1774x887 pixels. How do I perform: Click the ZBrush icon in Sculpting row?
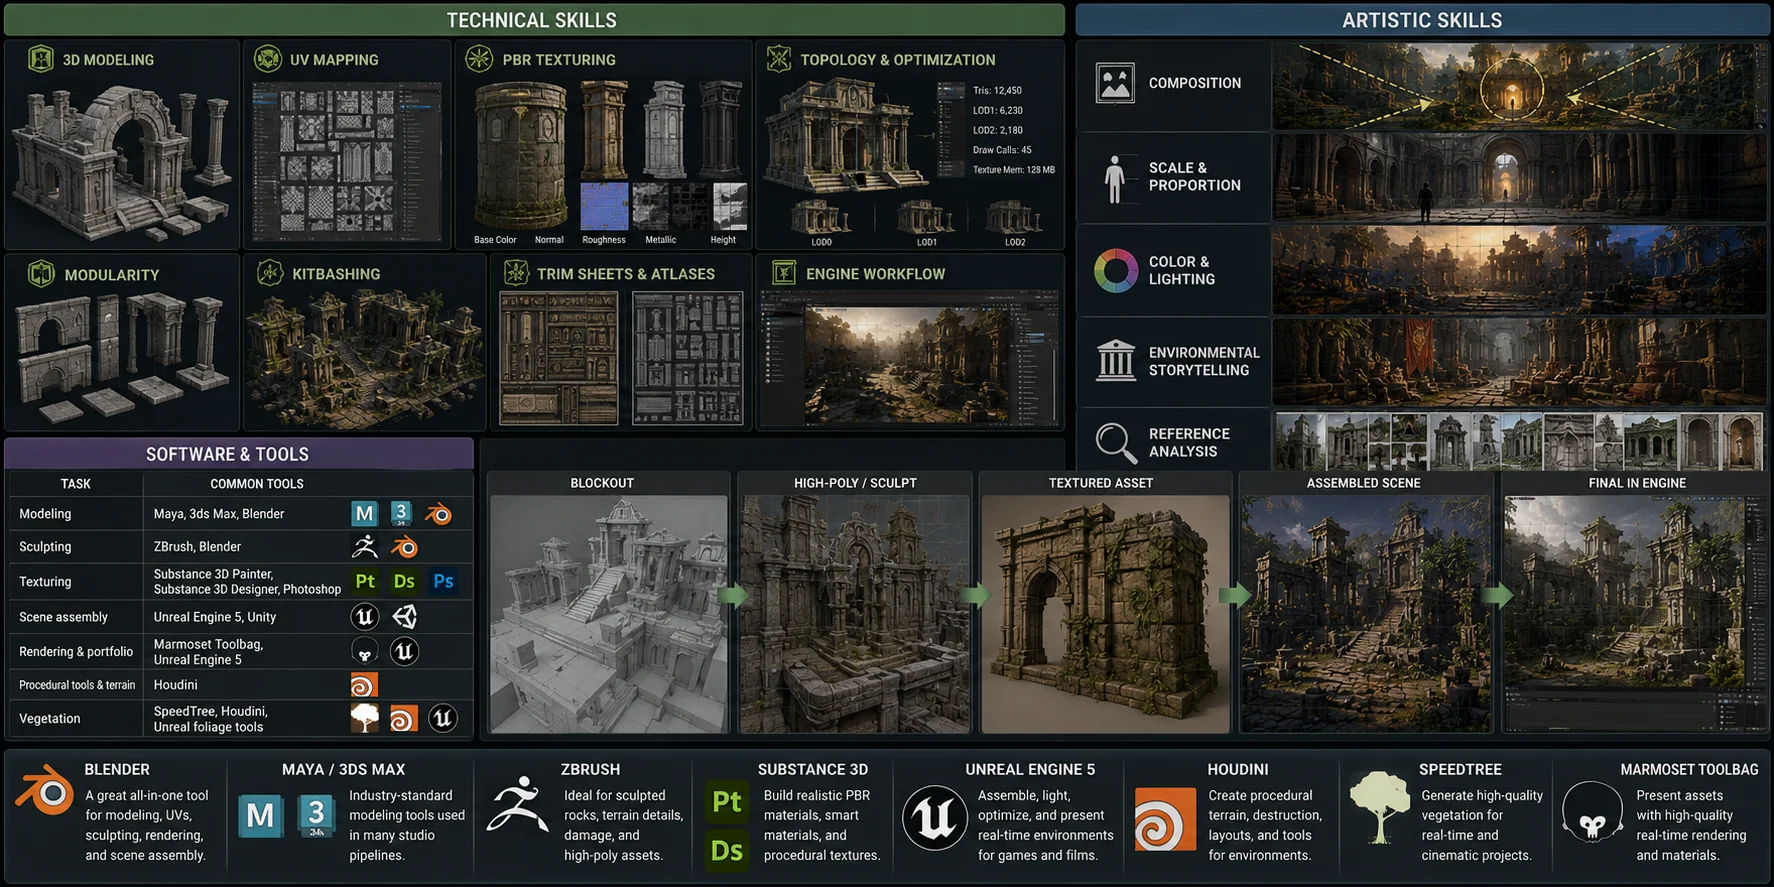365,546
